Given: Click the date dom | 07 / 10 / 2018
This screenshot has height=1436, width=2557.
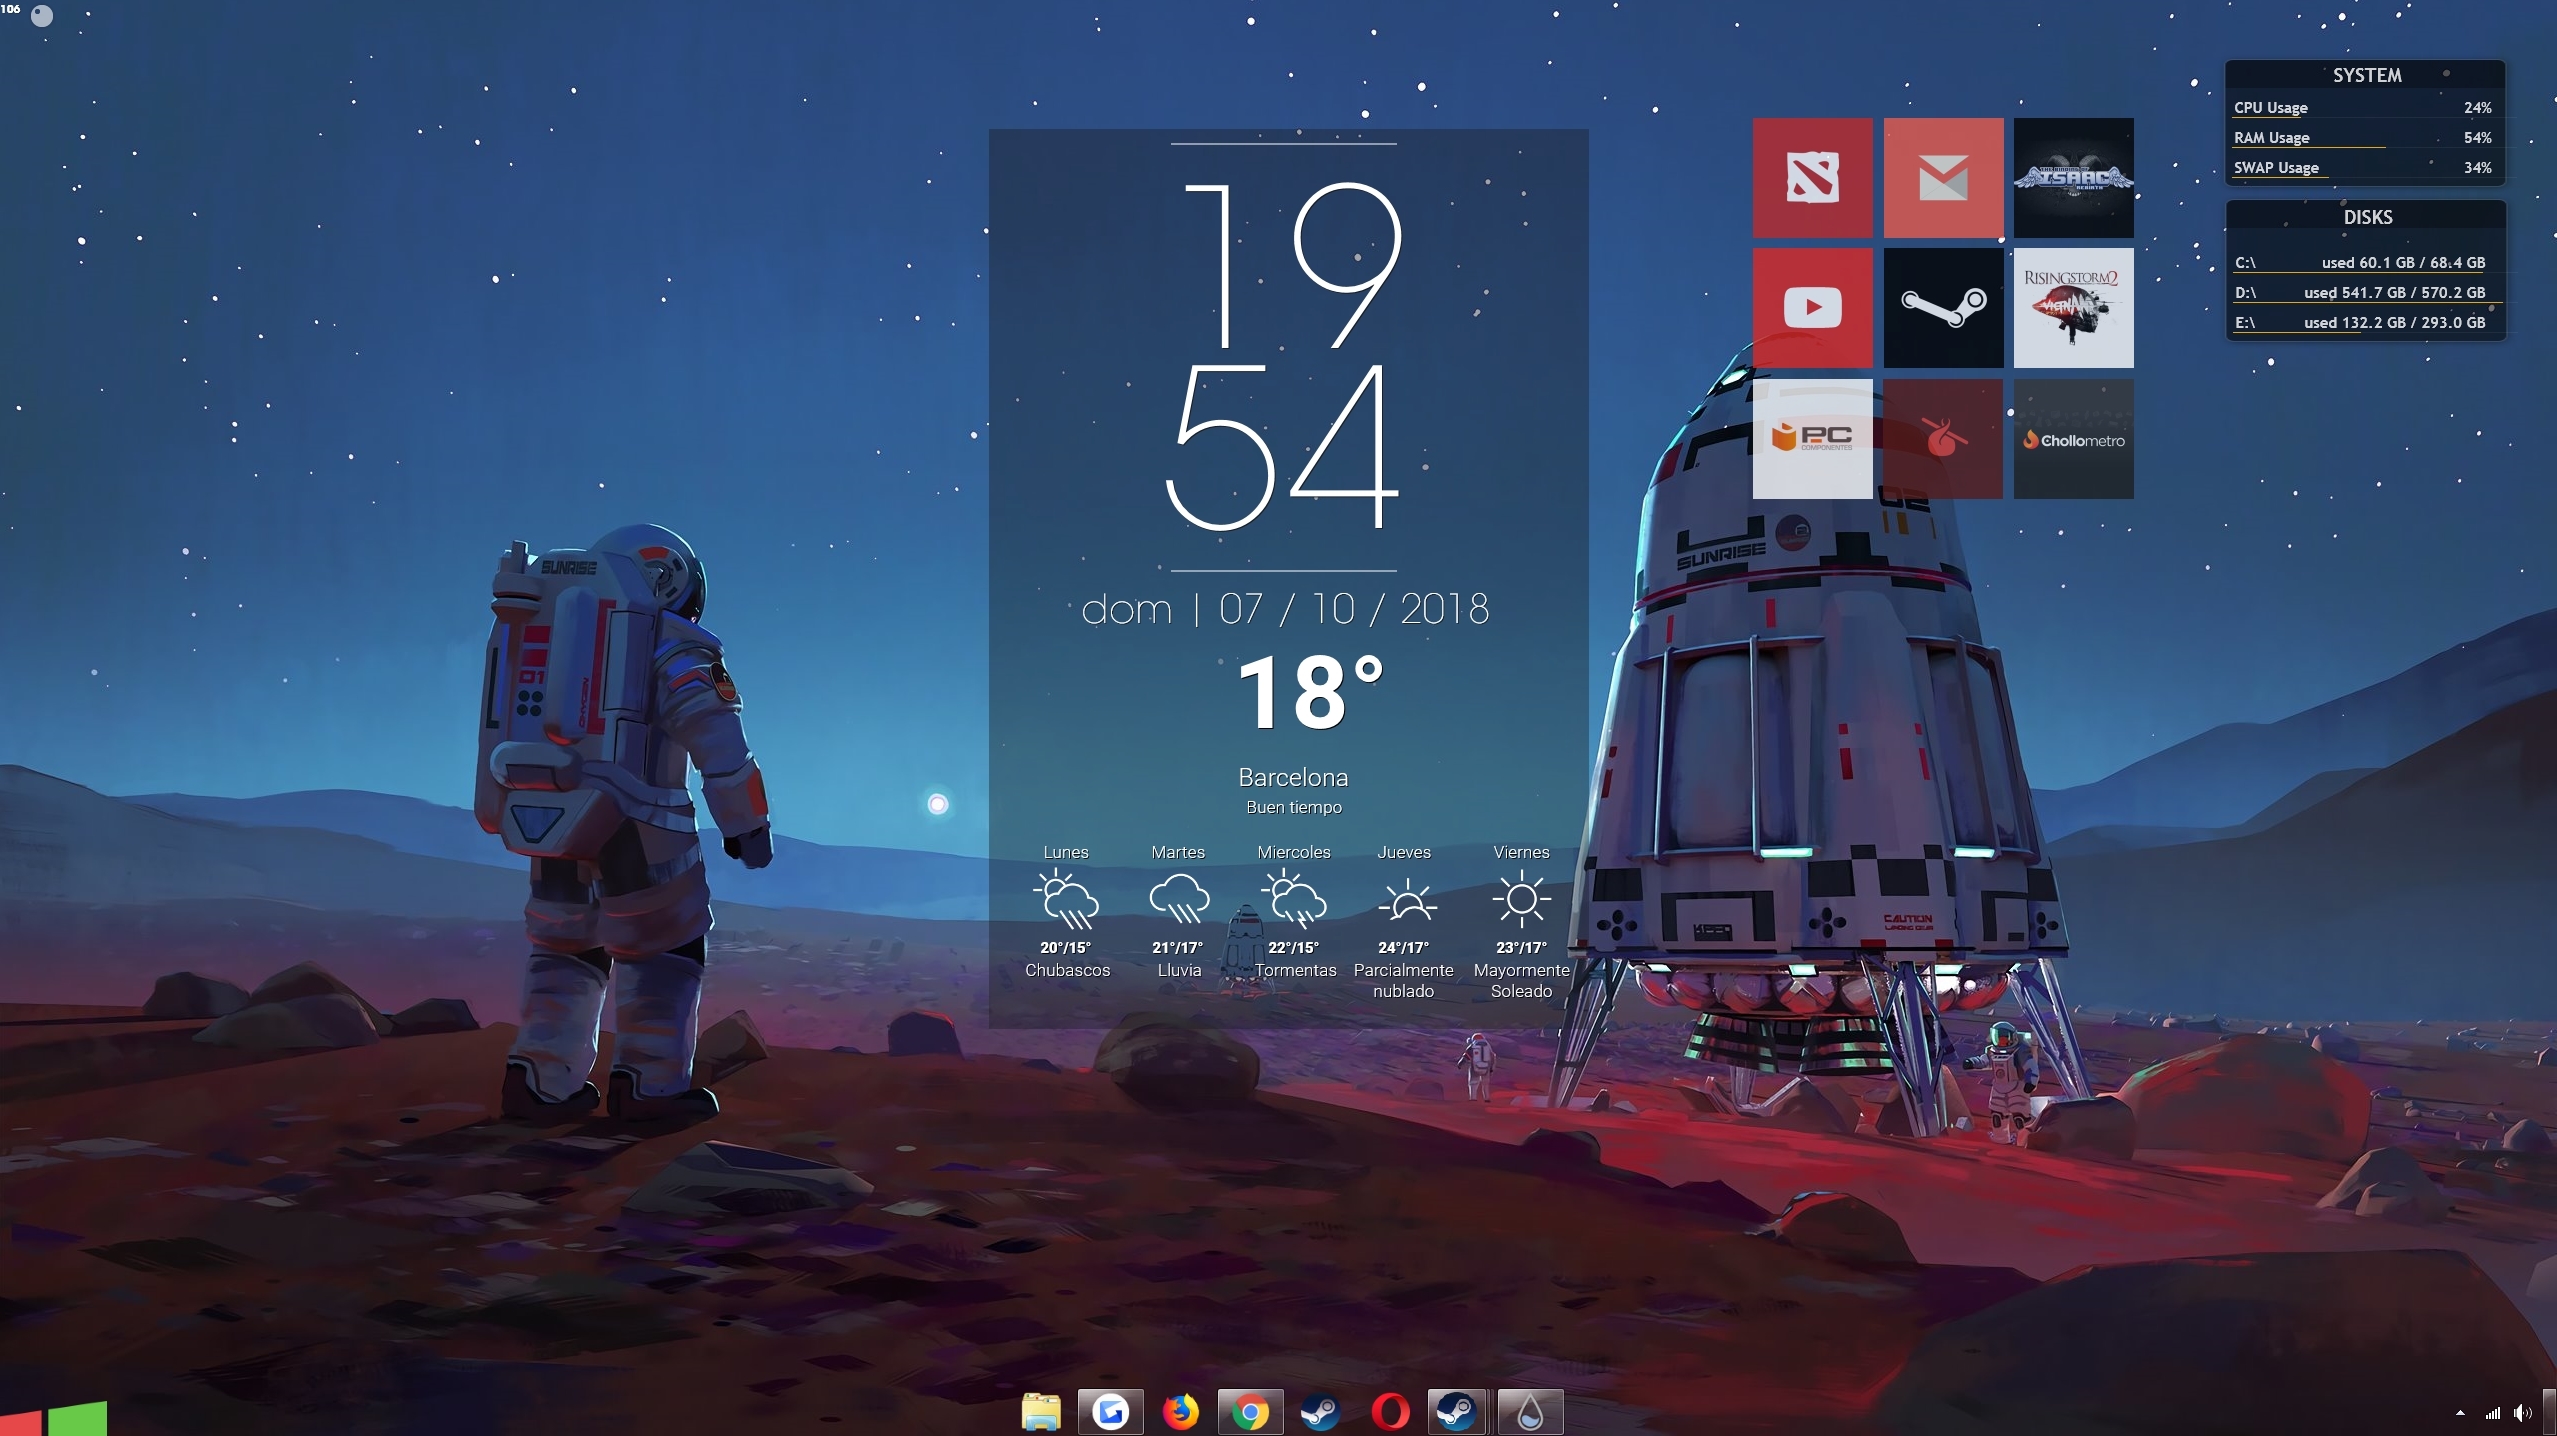Looking at the screenshot, I should (x=1285, y=609).
